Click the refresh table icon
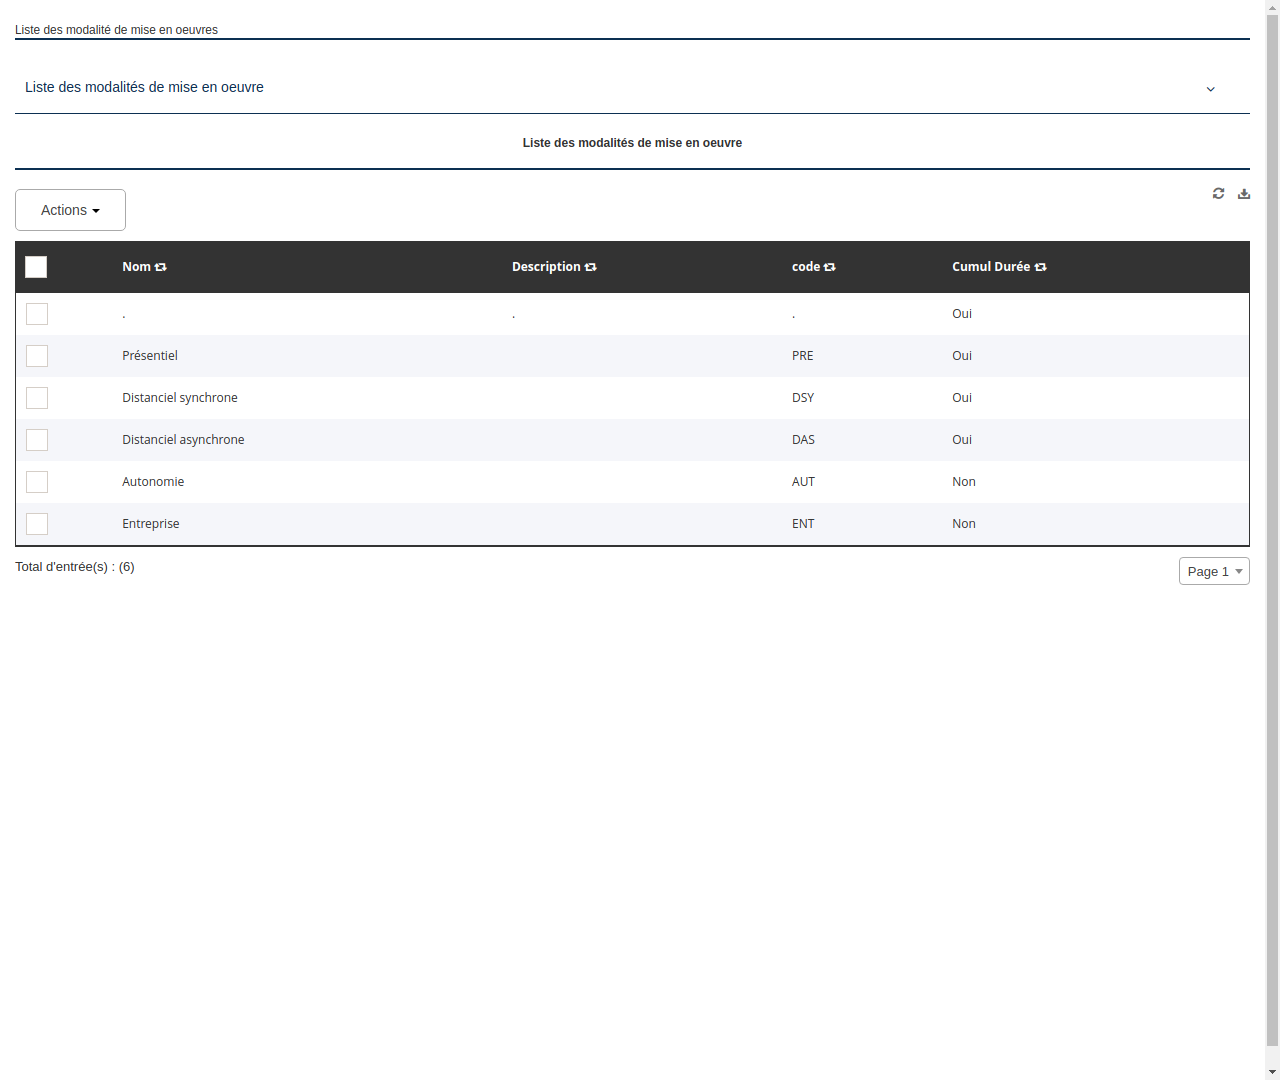 [x=1218, y=193]
